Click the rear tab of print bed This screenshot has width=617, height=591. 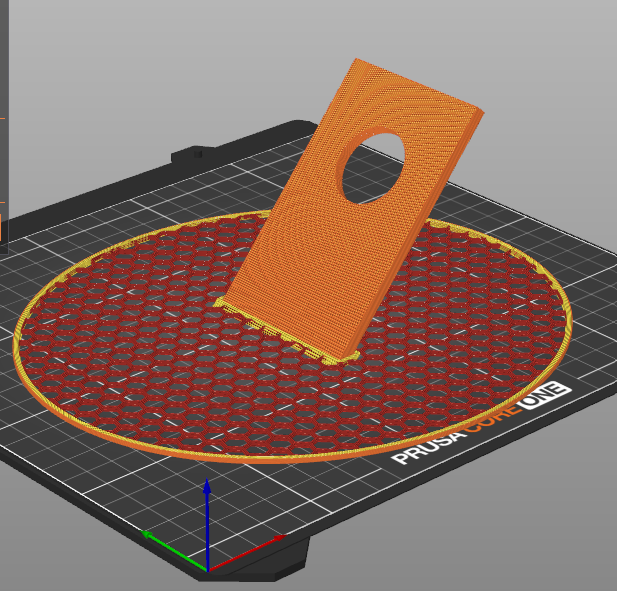point(195,153)
